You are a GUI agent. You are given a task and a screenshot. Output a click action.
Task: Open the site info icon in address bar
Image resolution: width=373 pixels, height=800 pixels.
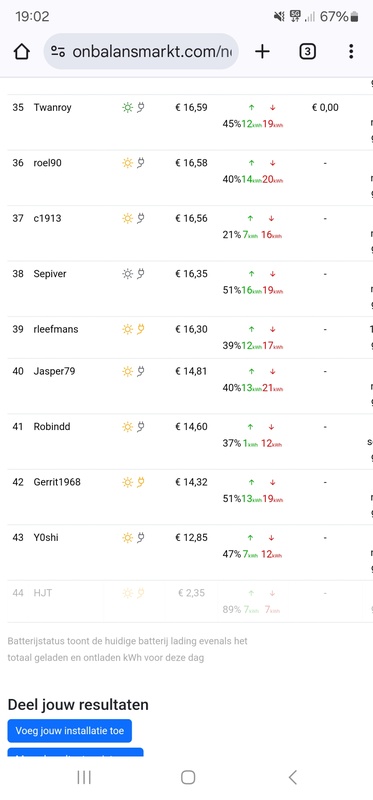point(58,52)
